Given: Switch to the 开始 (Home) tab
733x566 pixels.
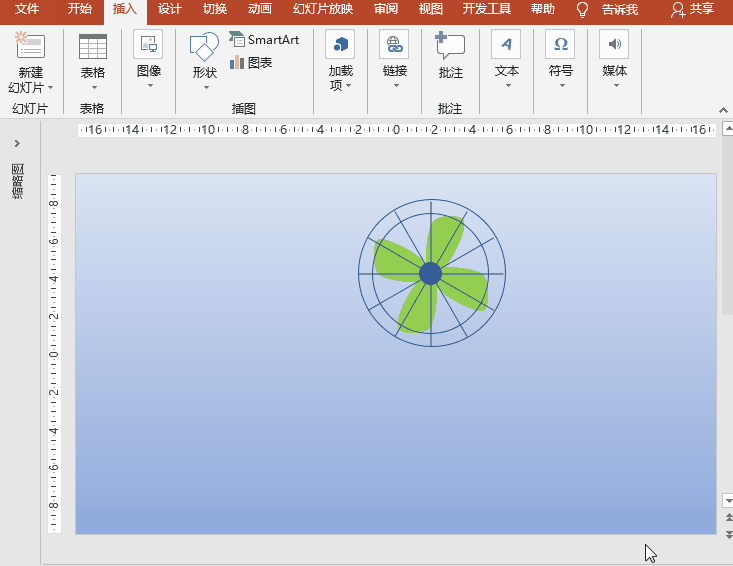Looking at the screenshot, I should point(79,9).
